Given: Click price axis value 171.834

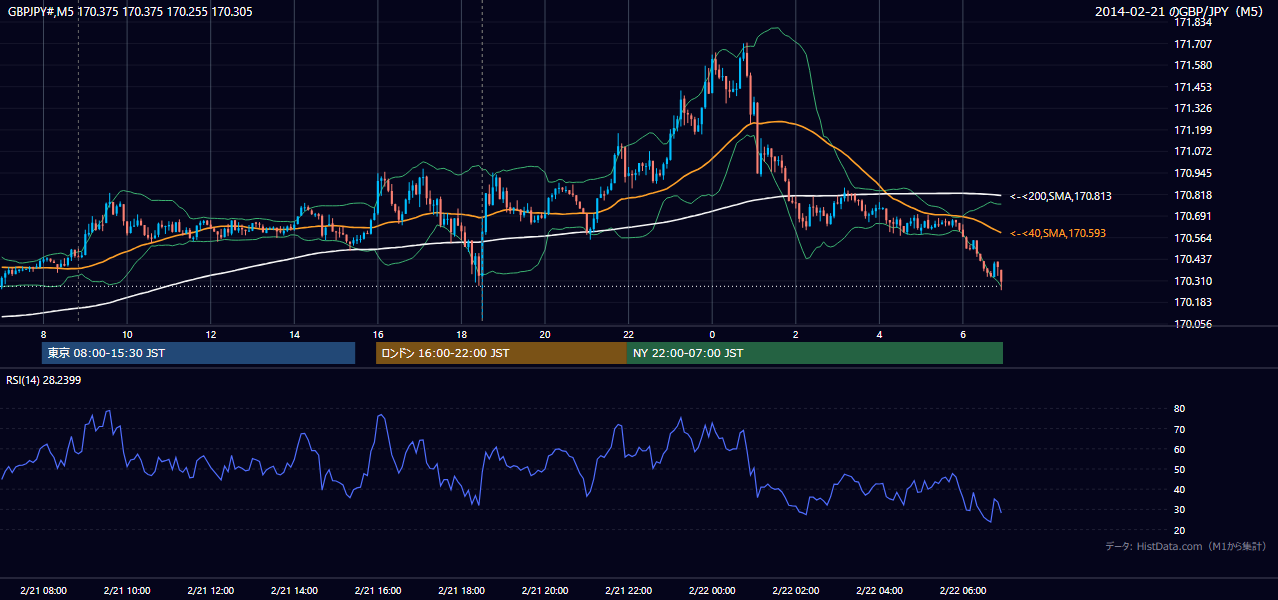Looking at the screenshot, I should tap(1192, 22).
